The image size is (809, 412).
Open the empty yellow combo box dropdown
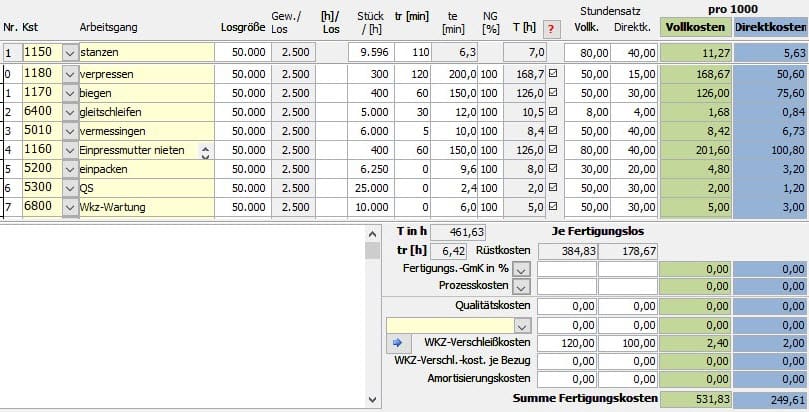522,325
